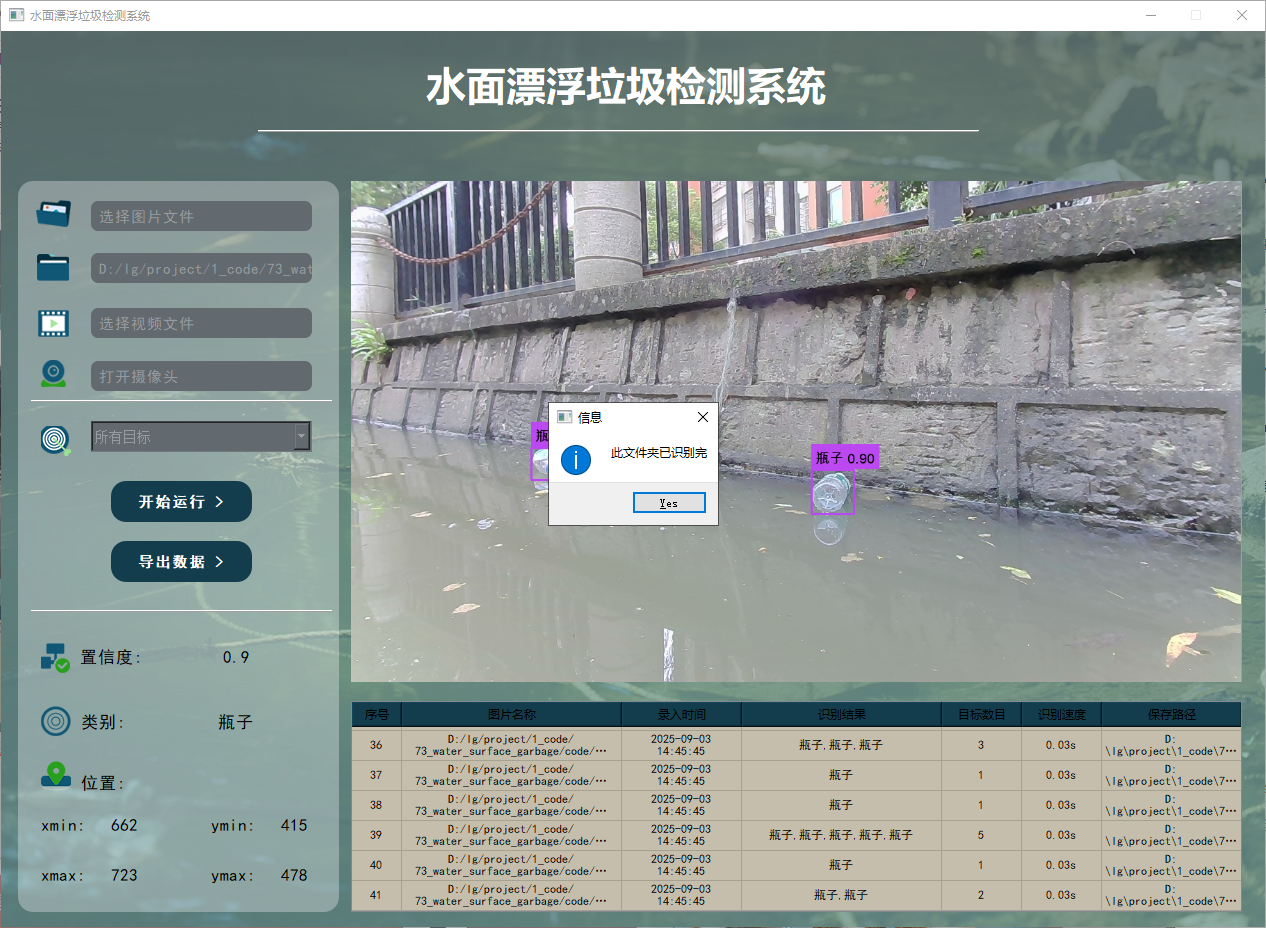Click the 识别结果 column header
The width and height of the screenshot is (1266, 928).
[x=841, y=715]
